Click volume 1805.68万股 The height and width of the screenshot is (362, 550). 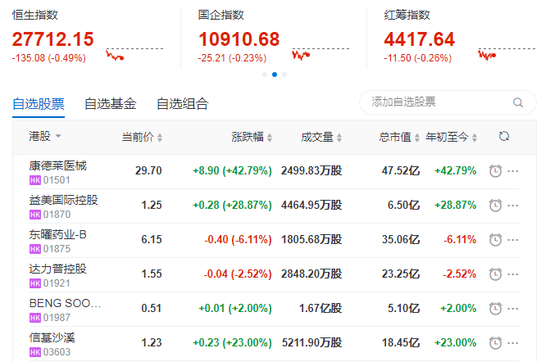pyautogui.click(x=311, y=240)
